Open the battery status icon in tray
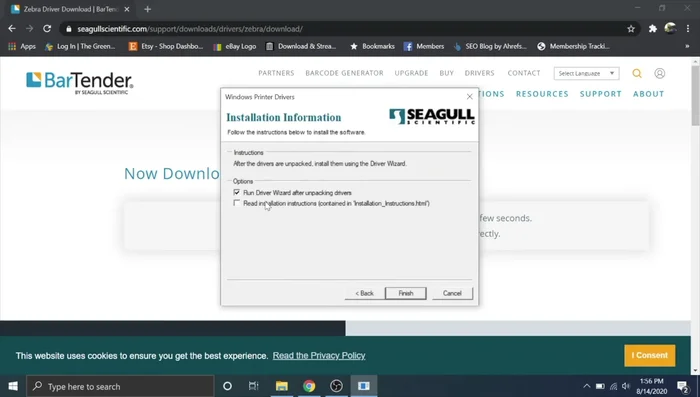 click(x=600, y=386)
